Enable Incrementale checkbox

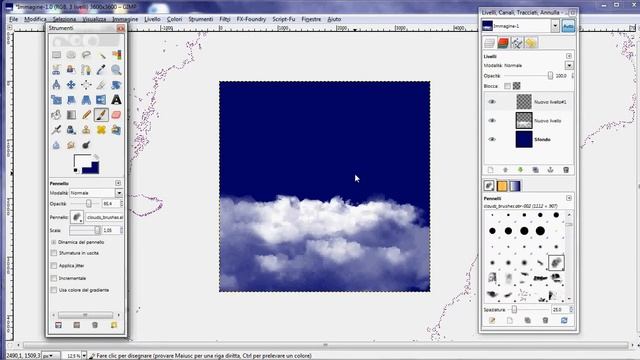(x=54, y=278)
